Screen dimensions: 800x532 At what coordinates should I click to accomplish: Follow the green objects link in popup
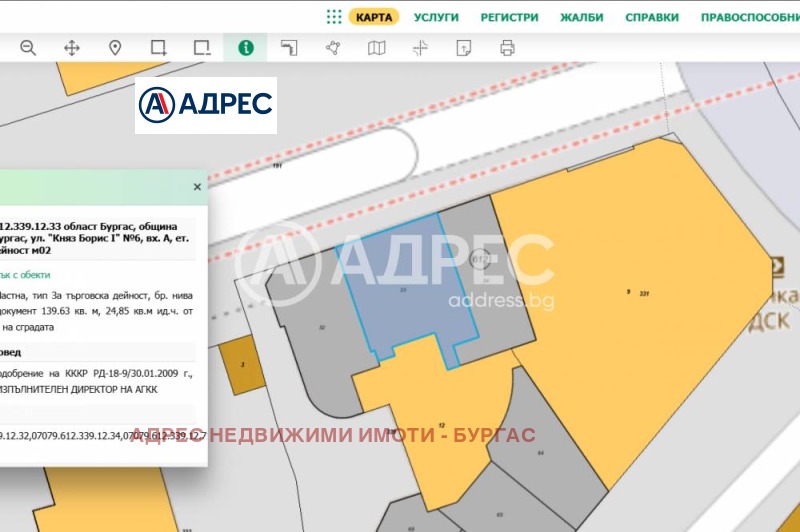coord(25,275)
